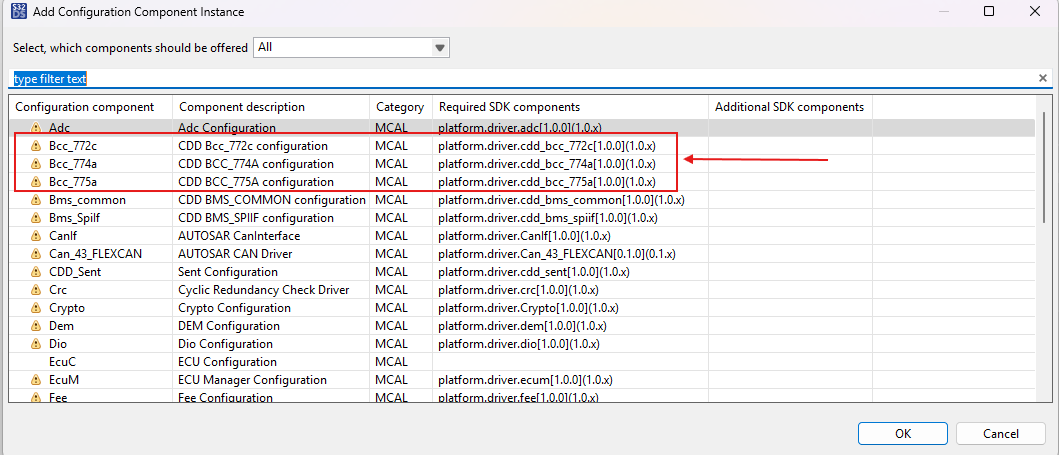The width and height of the screenshot is (1059, 455).
Task: Click the warning icon beside Crc
Action: (x=36, y=290)
